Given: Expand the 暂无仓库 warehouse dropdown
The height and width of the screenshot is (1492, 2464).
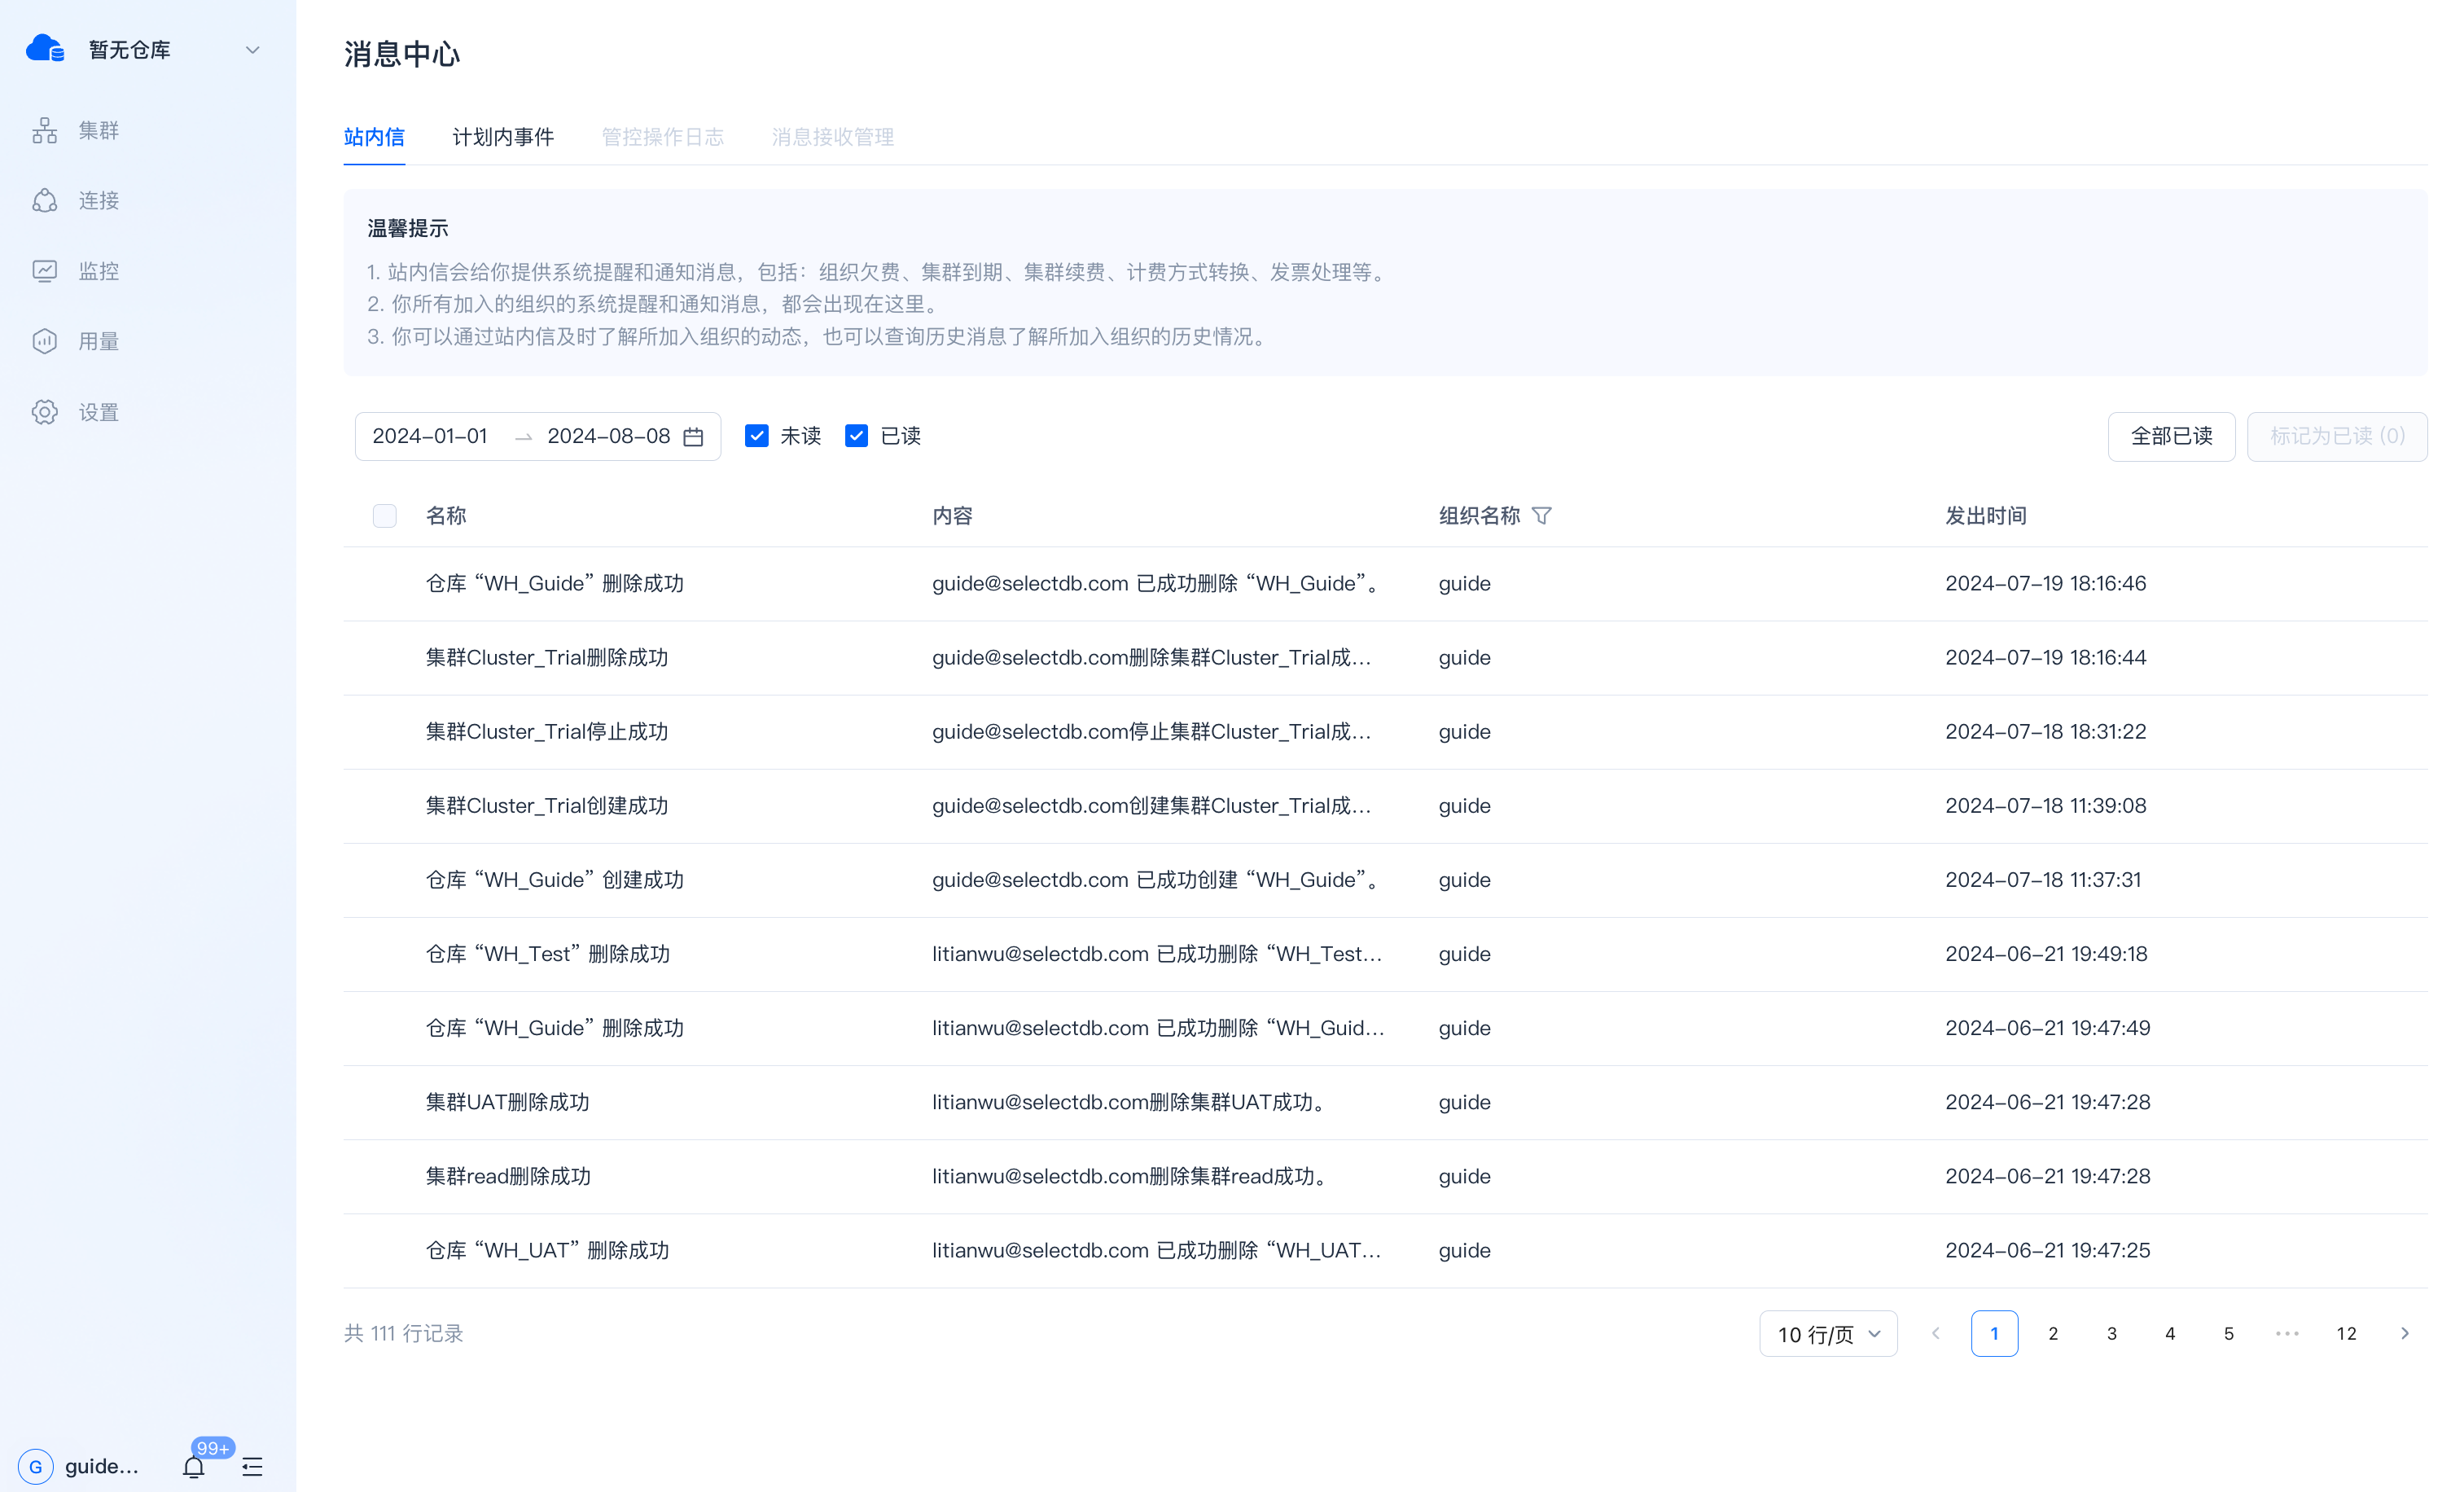Looking at the screenshot, I should click(x=252, y=50).
